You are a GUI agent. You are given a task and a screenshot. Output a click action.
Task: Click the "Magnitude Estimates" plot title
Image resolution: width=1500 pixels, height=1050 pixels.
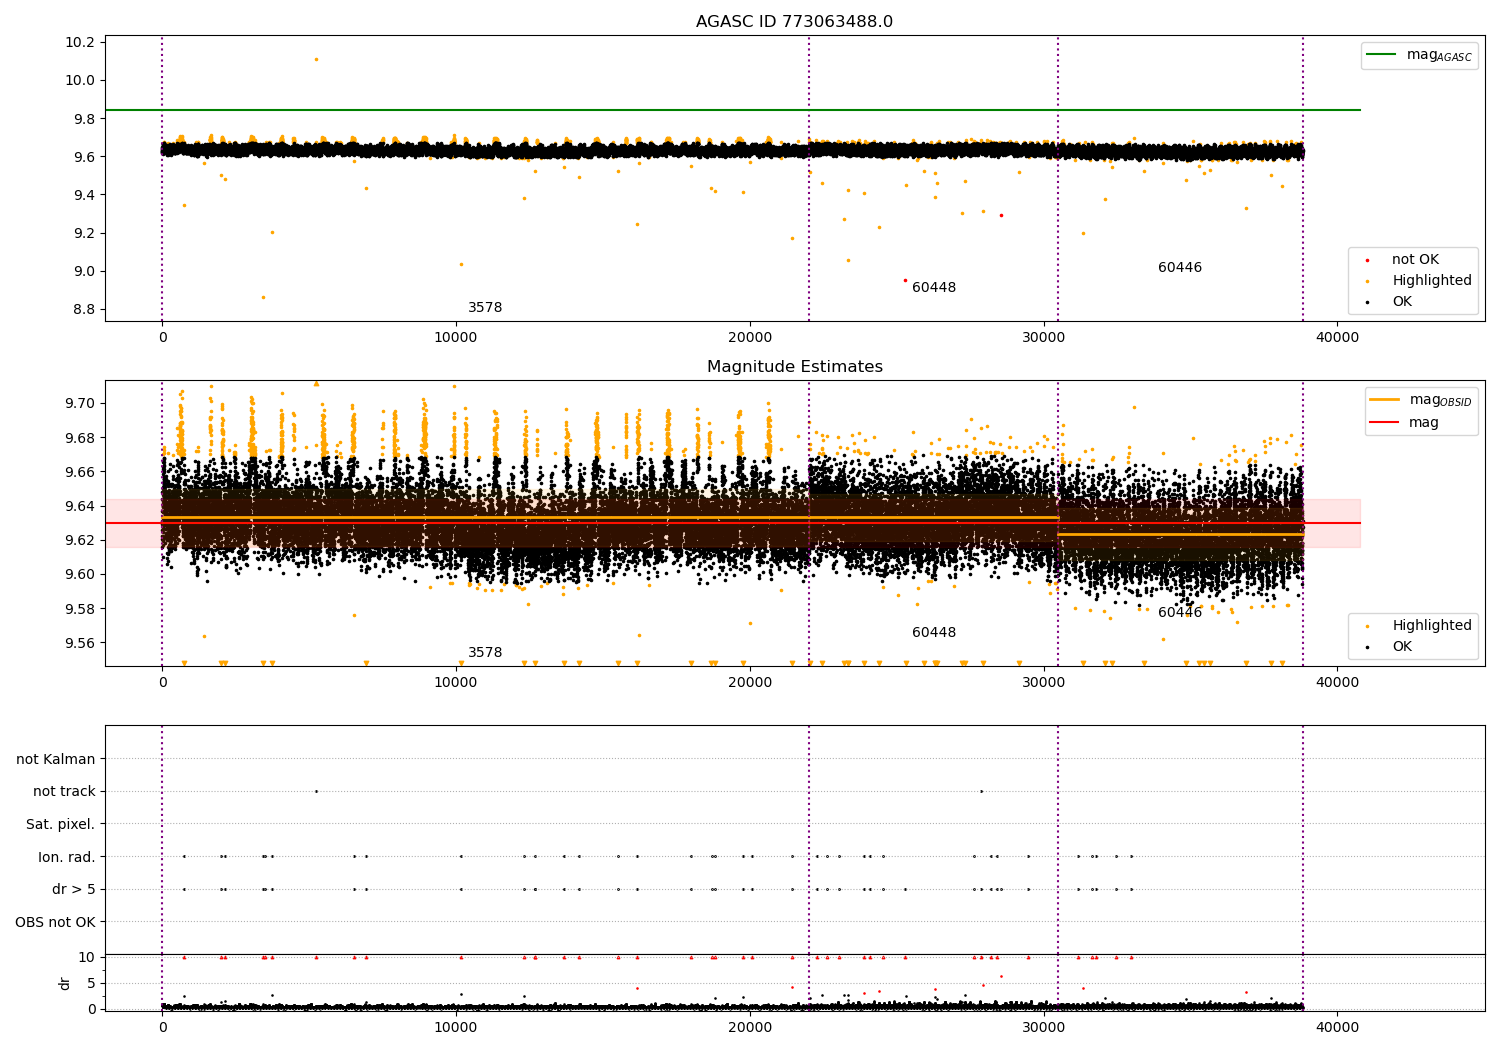(x=794, y=367)
